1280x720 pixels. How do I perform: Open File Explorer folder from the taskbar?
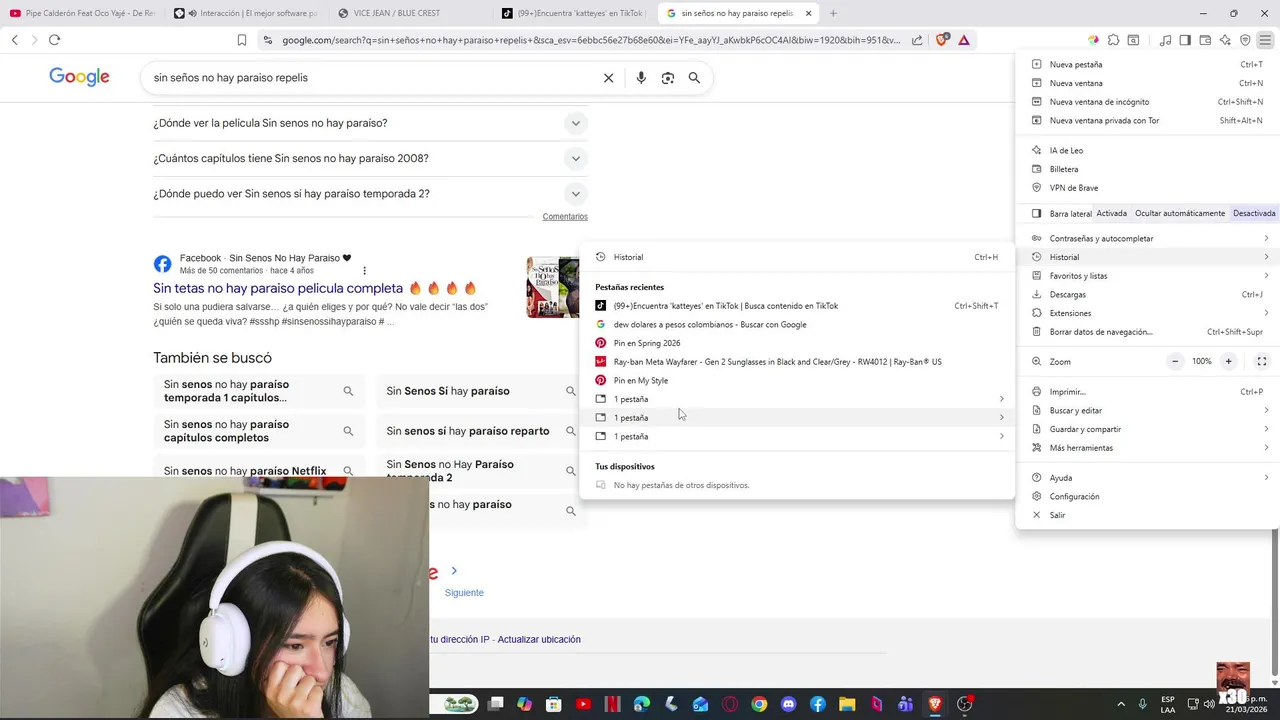(847, 704)
